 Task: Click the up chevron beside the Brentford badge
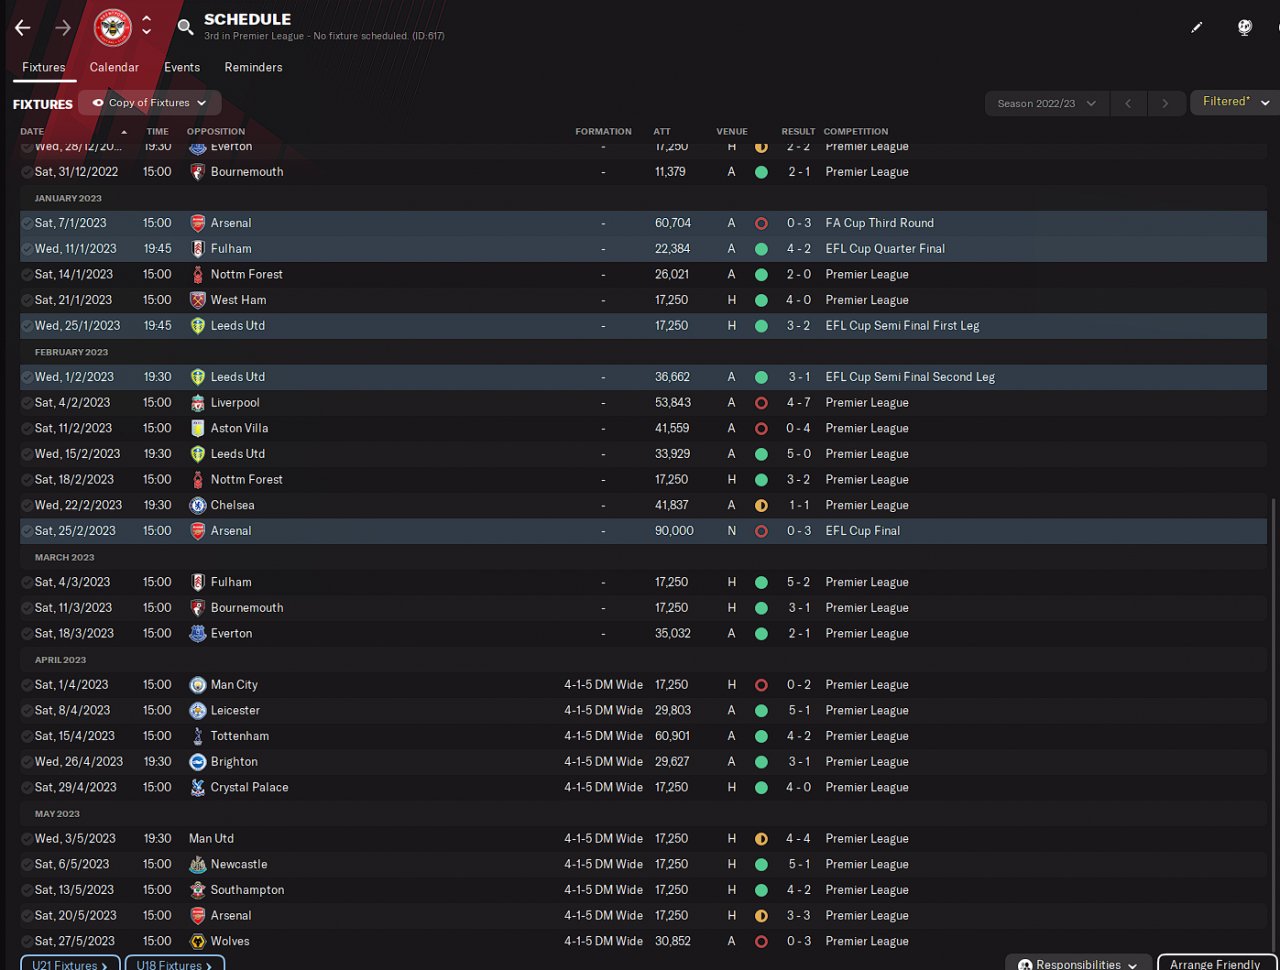(x=147, y=19)
